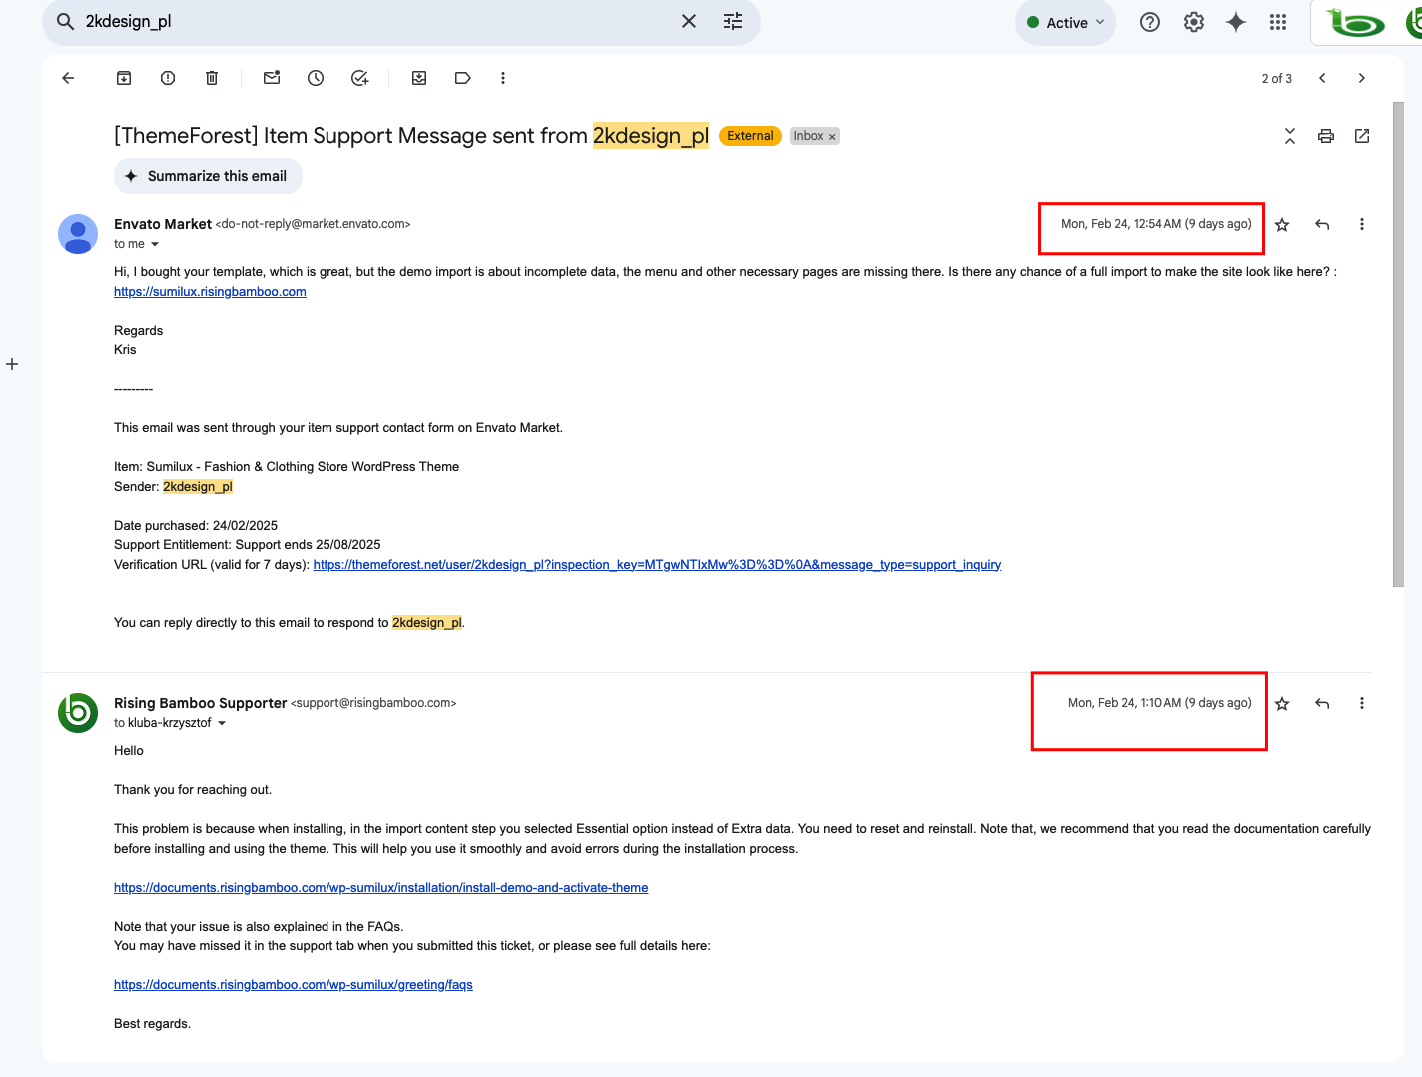This screenshot has height=1077, width=1422.
Task: Open Gmail Settings gear
Action: coord(1194,22)
